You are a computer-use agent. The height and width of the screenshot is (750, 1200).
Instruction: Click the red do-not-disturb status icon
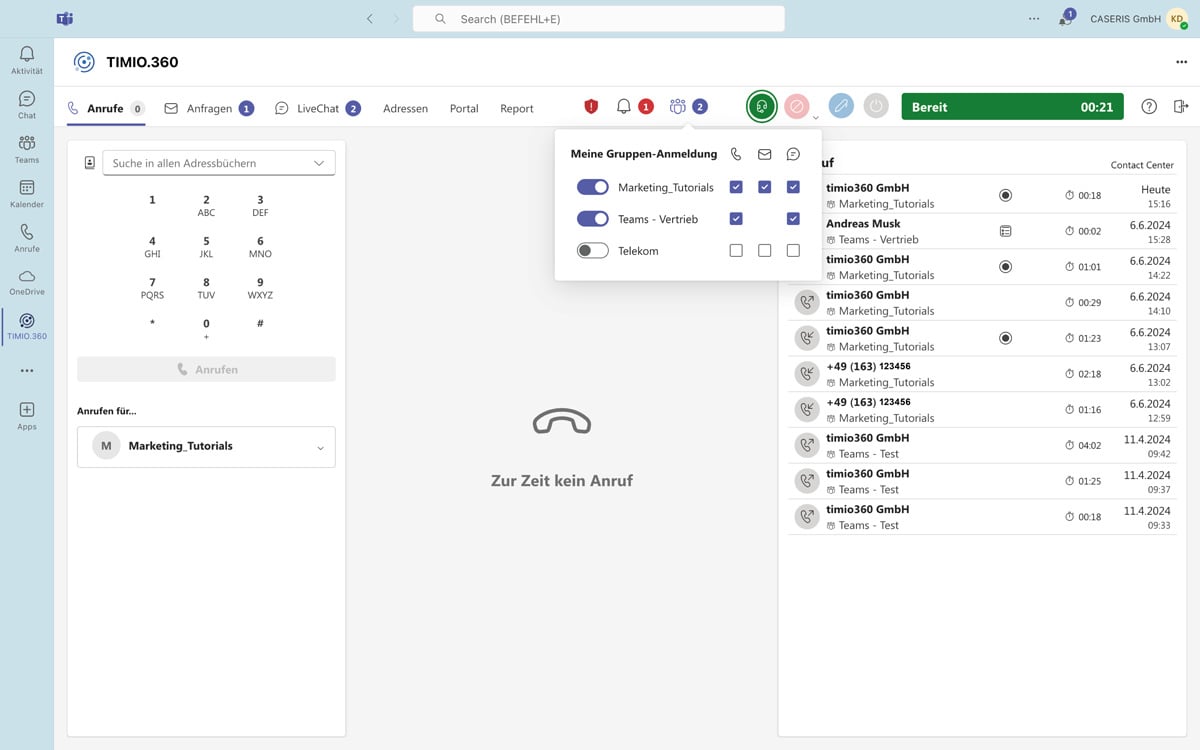coord(796,106)
